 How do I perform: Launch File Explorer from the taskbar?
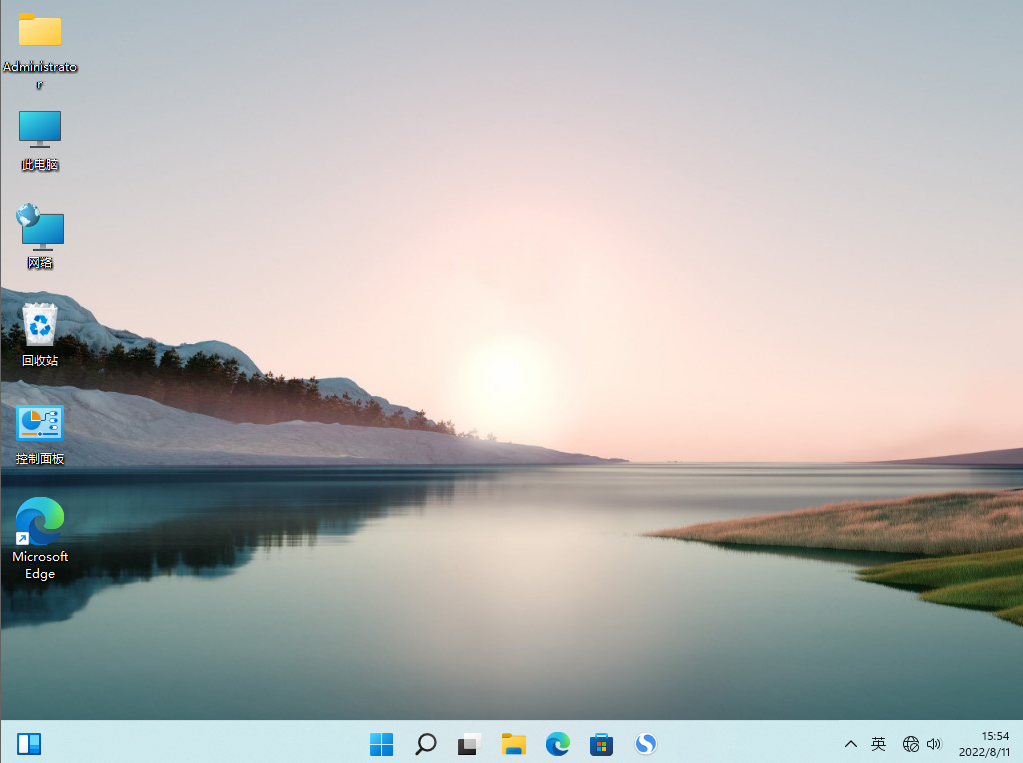point(513,743)
